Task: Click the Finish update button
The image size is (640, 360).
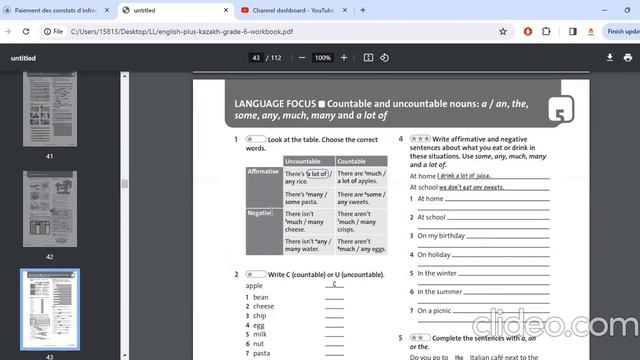Action: 622,31
